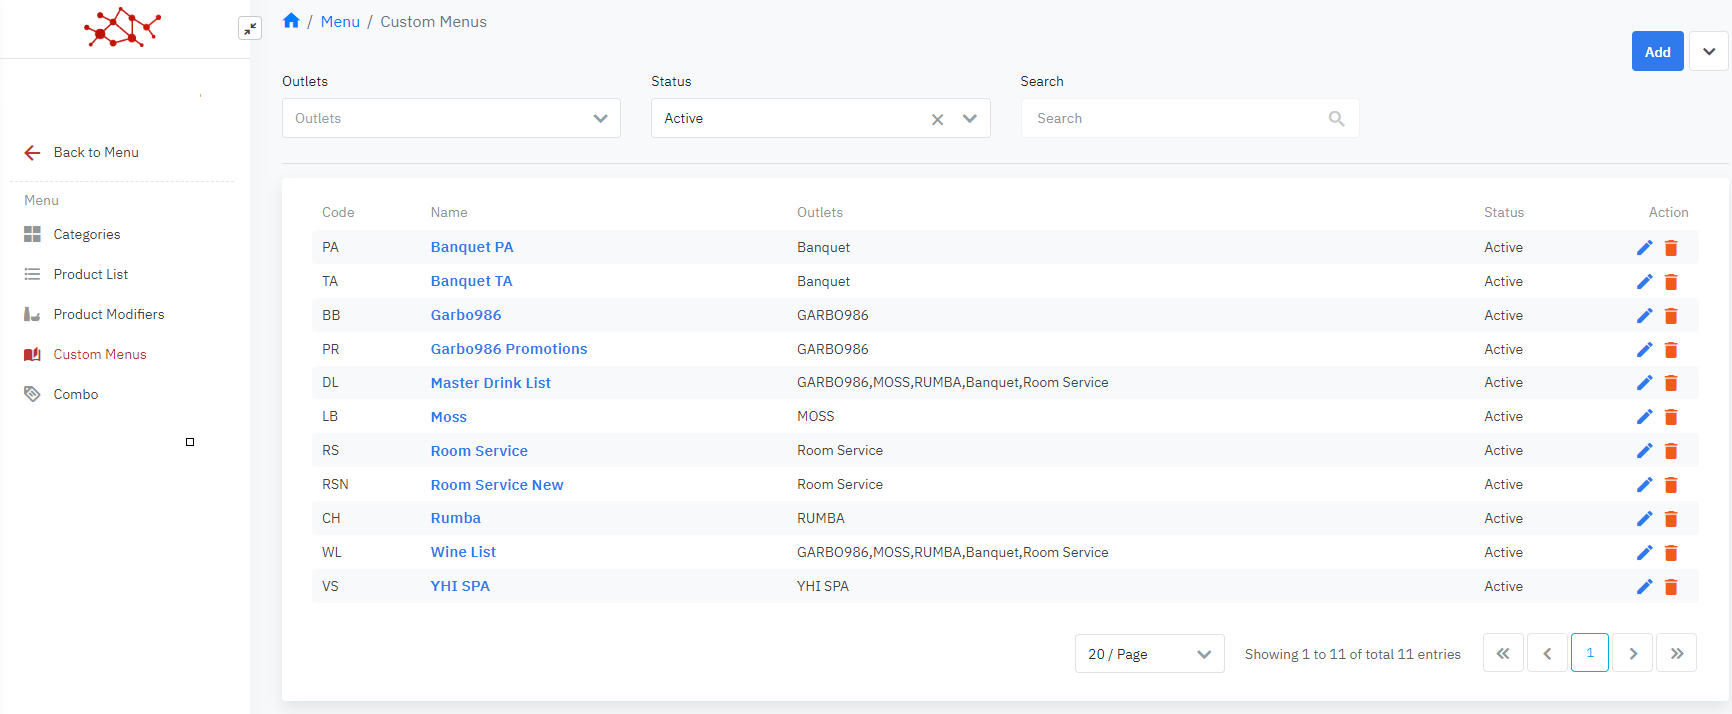The height and width of the screenshot is (714, 1732).
Task: Delete the YHI SPA menu row
Action: pyautogui.click(x=1670, y=587)
